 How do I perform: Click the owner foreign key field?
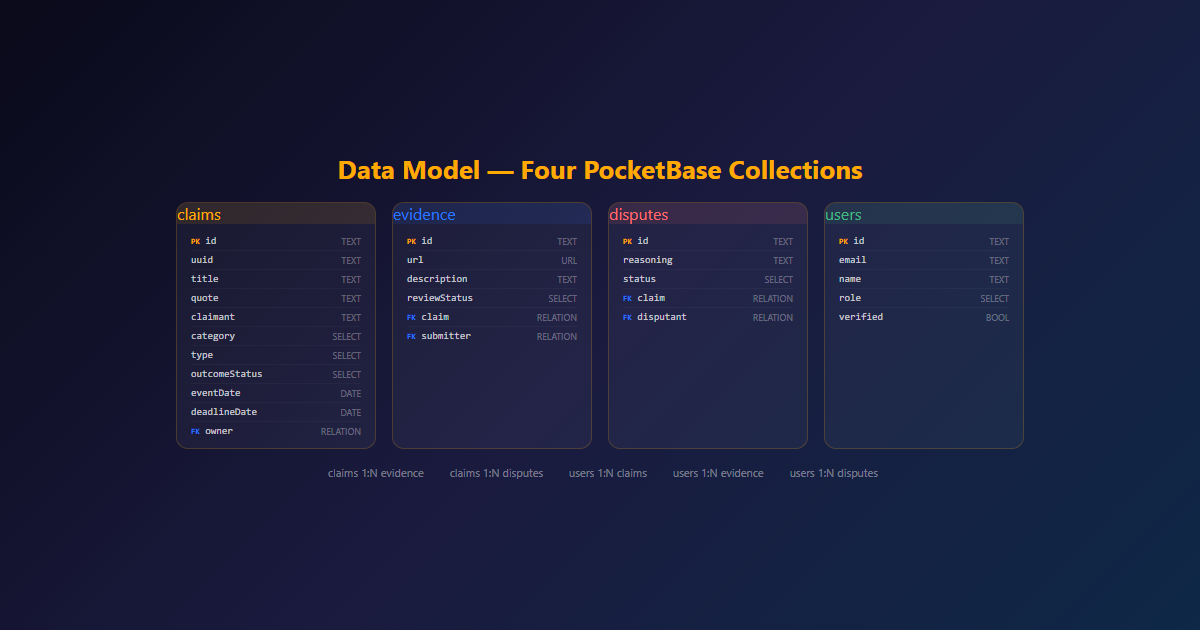coord(276,431)
